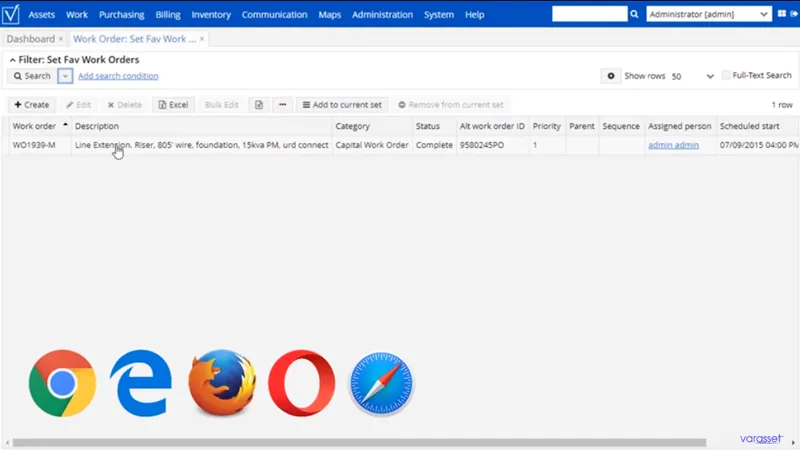Viewport: 800px width, 450px height.
Task: Click the Edit button
Action: coord(79,105)
